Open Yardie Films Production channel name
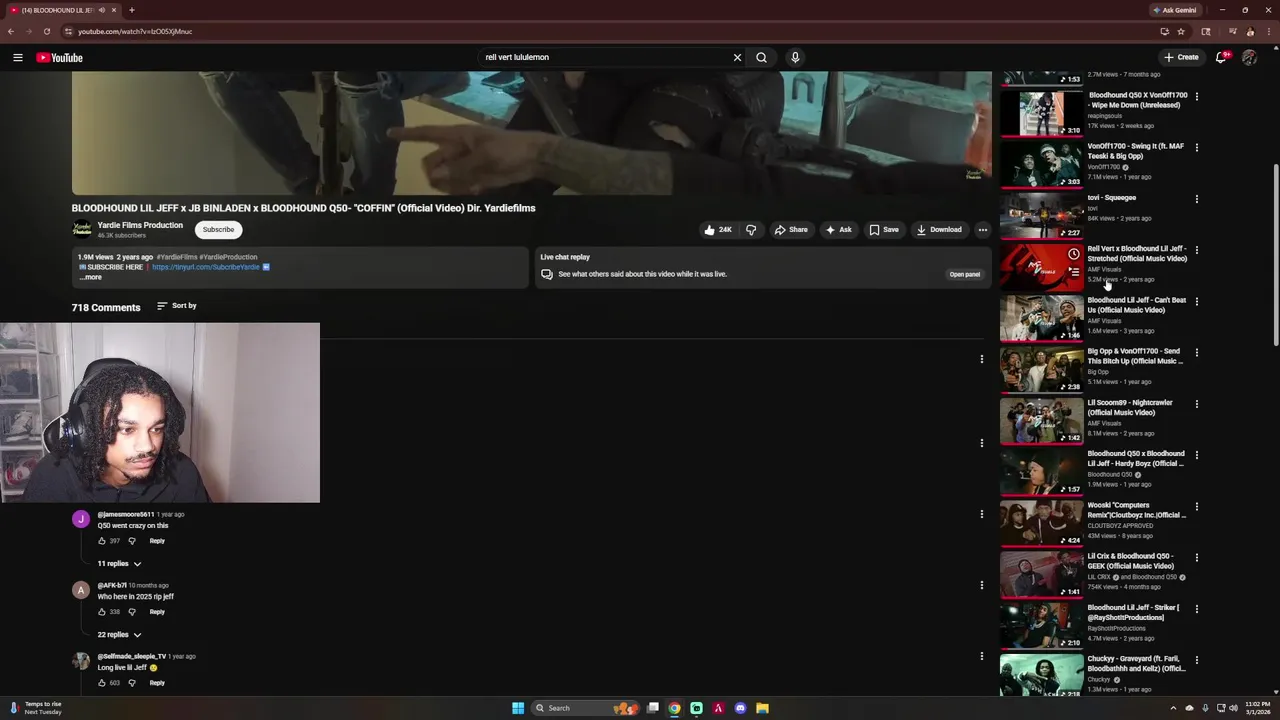The height and width of the screenshot is (720, 1280). coord(140,225)
